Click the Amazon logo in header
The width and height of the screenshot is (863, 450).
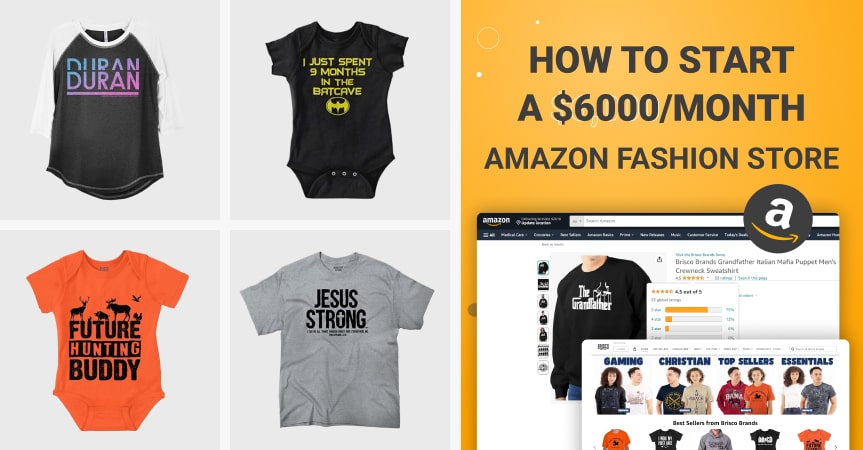[x=496, y=221]
